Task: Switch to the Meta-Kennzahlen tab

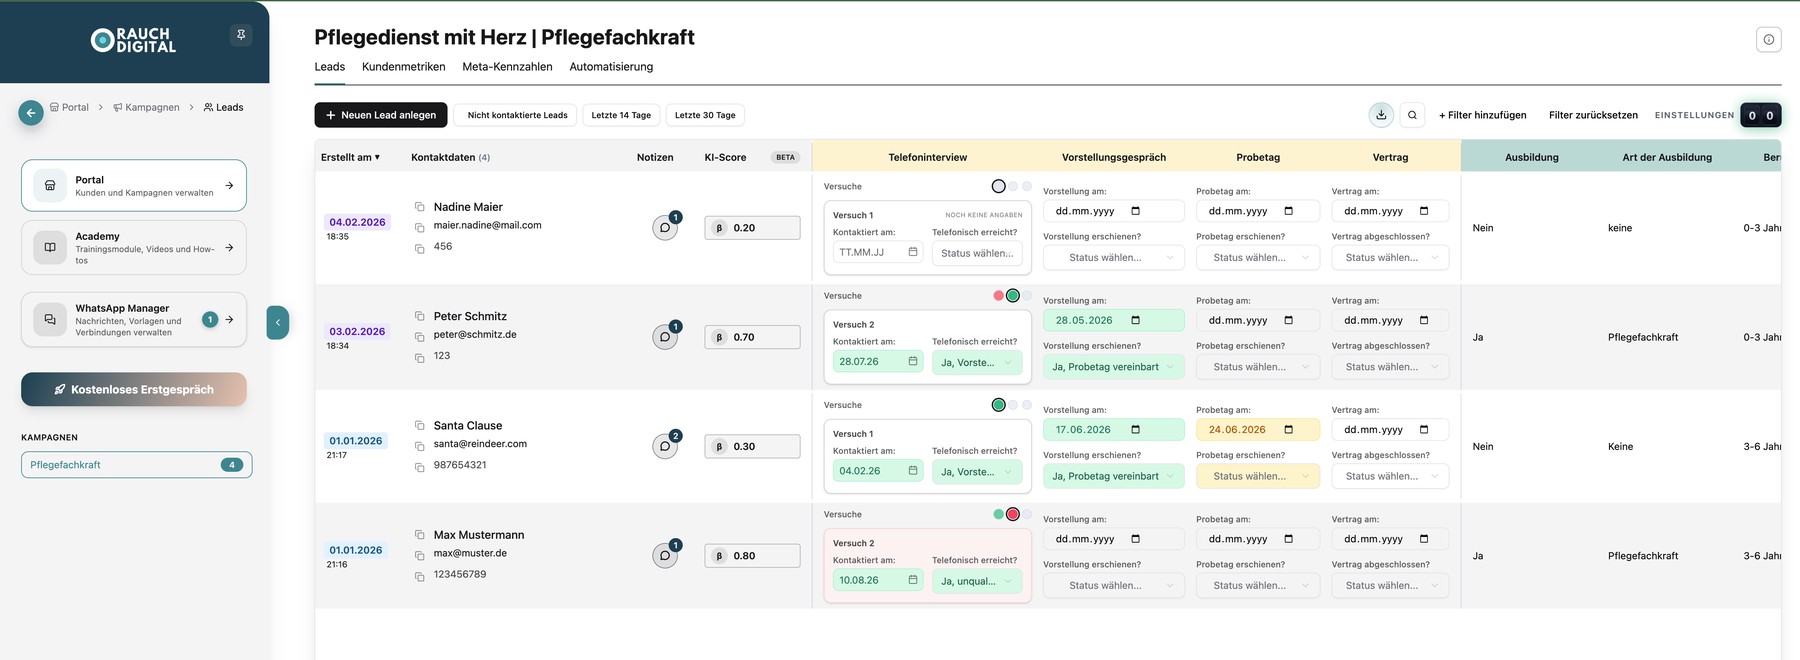Action: click(507, 67)
